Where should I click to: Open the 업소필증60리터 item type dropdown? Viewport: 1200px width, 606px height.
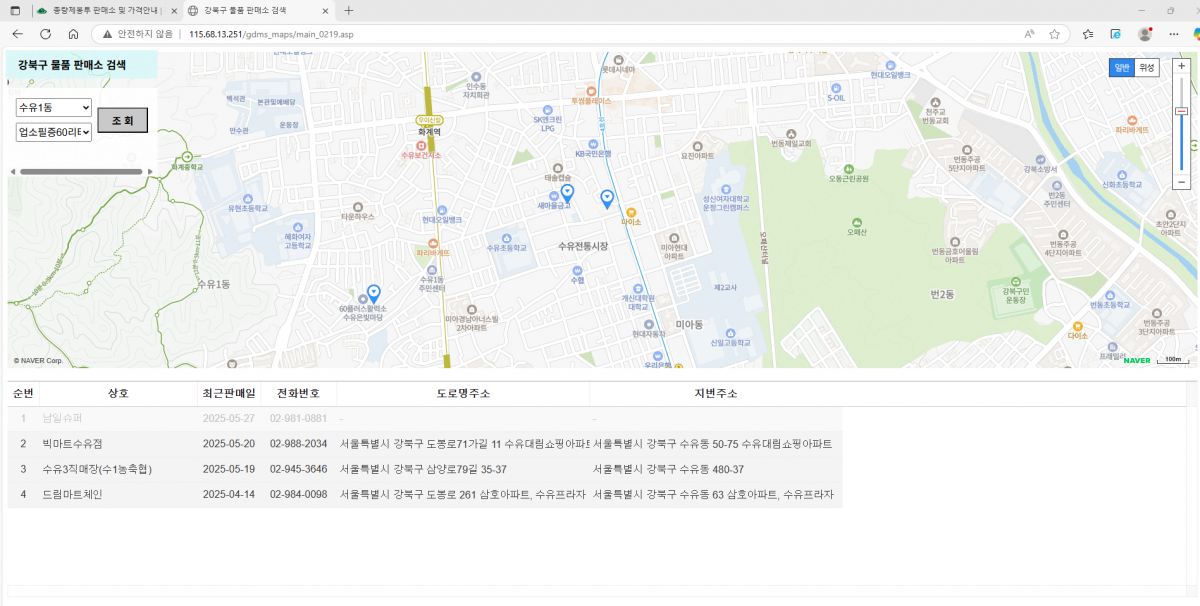pyautogui.click(x=54, y=132)
